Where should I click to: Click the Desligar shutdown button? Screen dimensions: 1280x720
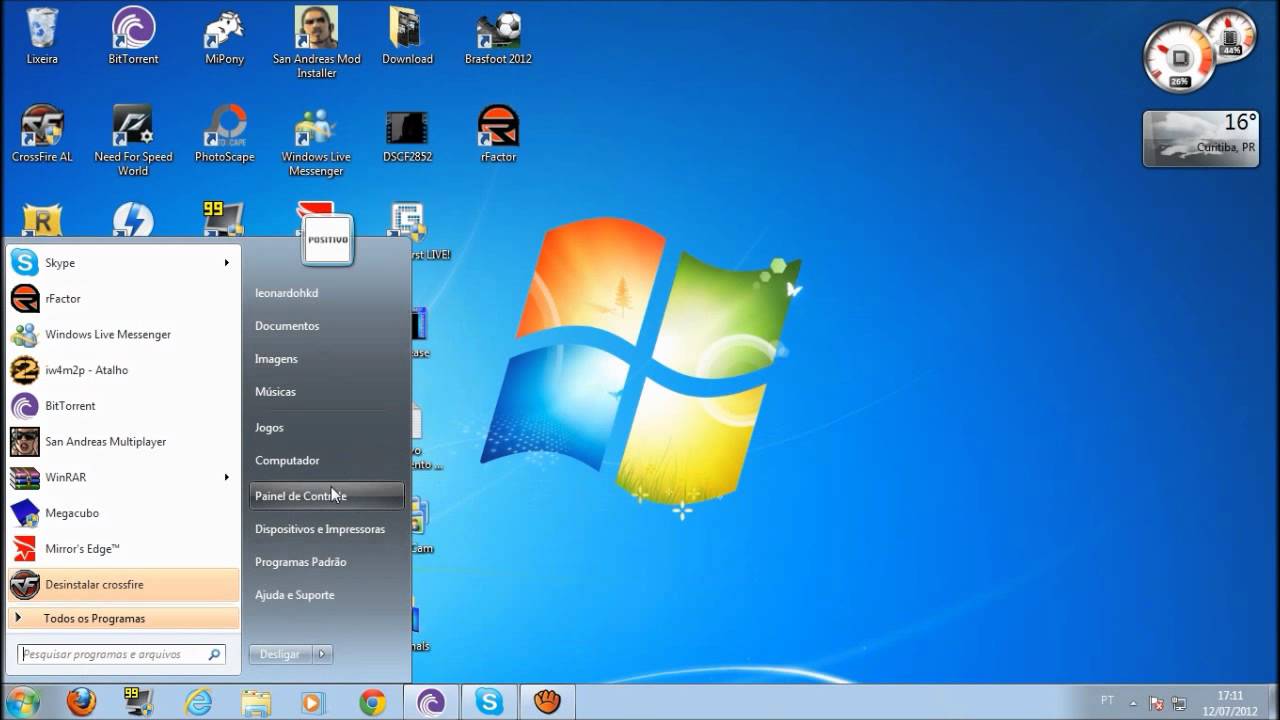pos(280,654)
